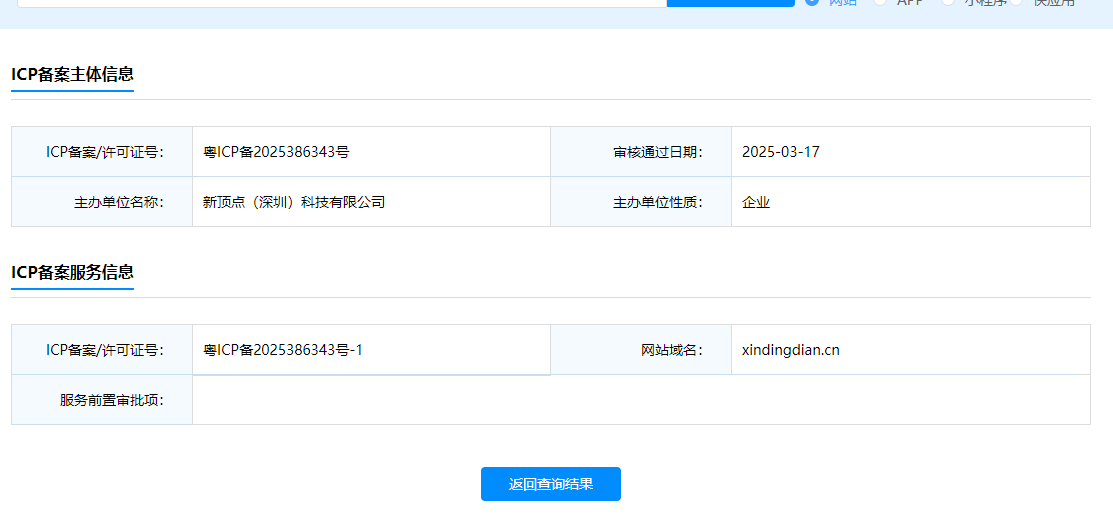Click the 服务前置审批项 label cell

point(102,400)
